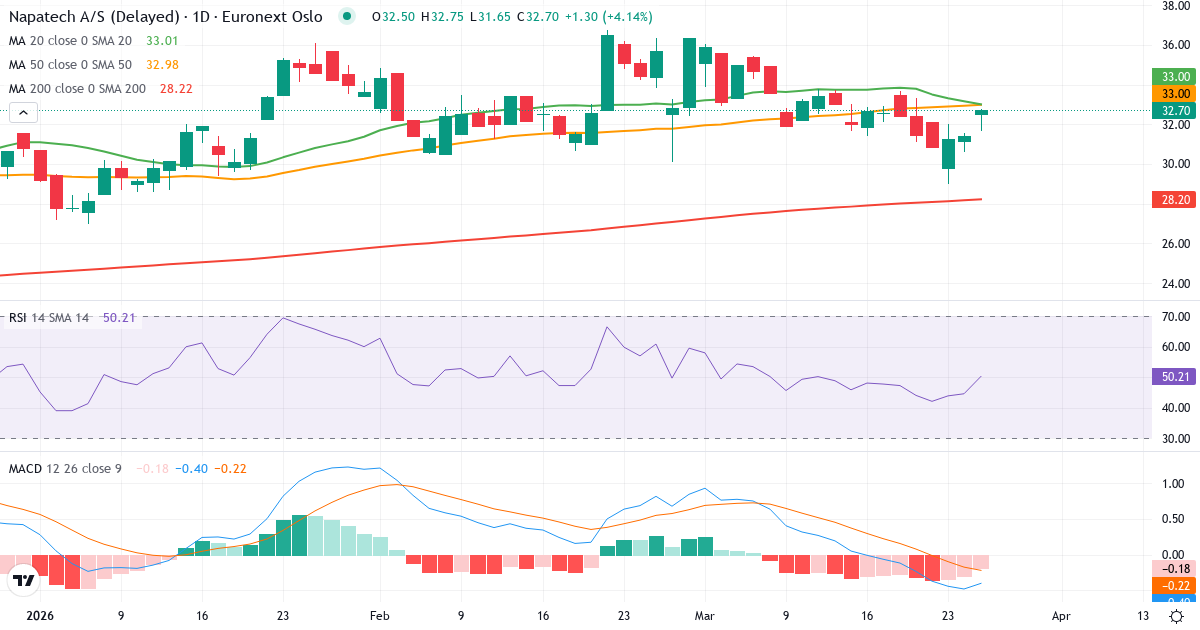Collapse the indicator legend using the up chevron
1200x630 pixels.
(22, 113)
